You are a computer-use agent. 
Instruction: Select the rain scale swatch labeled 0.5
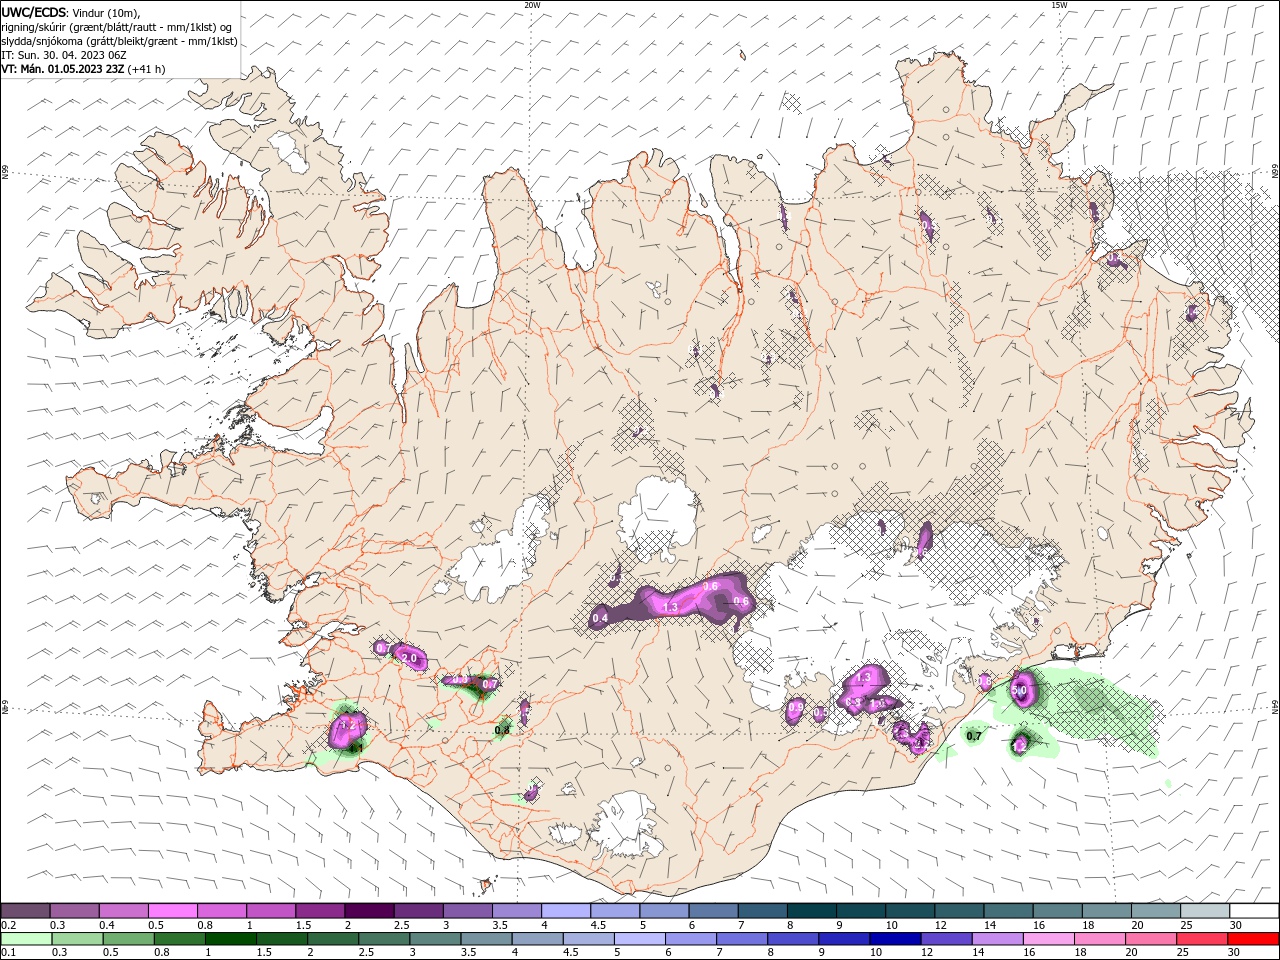(x=128, y=939)
